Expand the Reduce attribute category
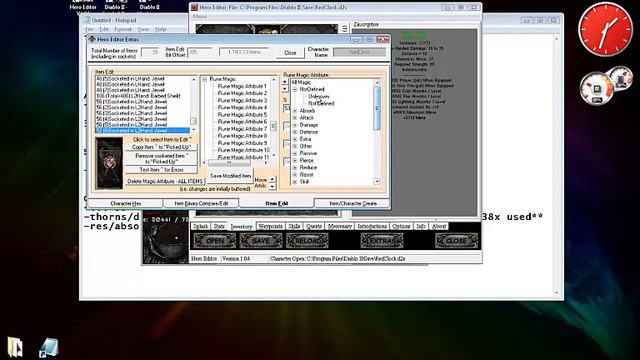The width and height of the screenshot is (640, 360). coord(295,167)
